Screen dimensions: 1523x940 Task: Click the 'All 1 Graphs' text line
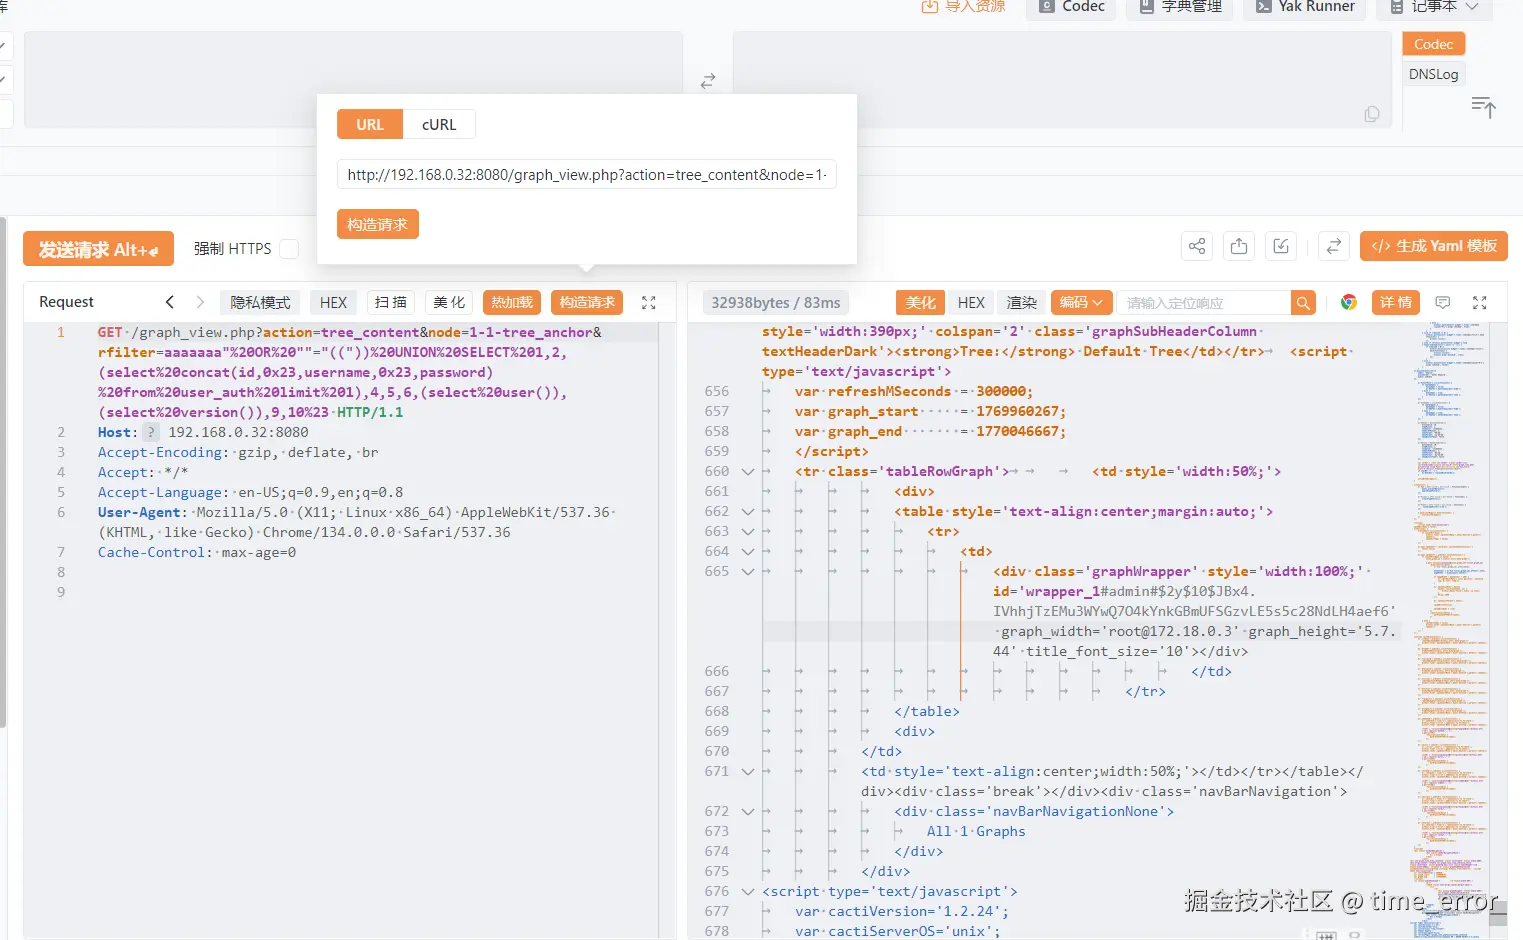(x=976, y=831)
